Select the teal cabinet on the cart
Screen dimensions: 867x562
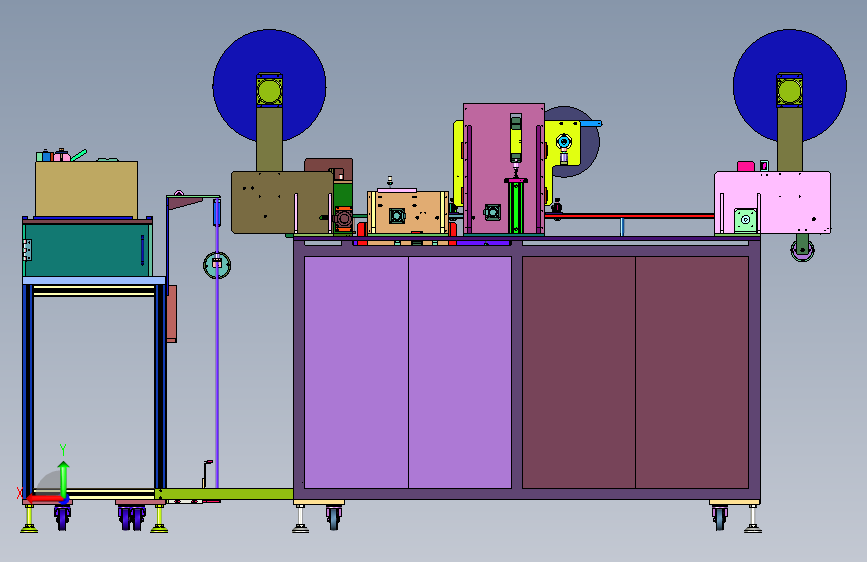pyautogui.click(x=87, y=250)
